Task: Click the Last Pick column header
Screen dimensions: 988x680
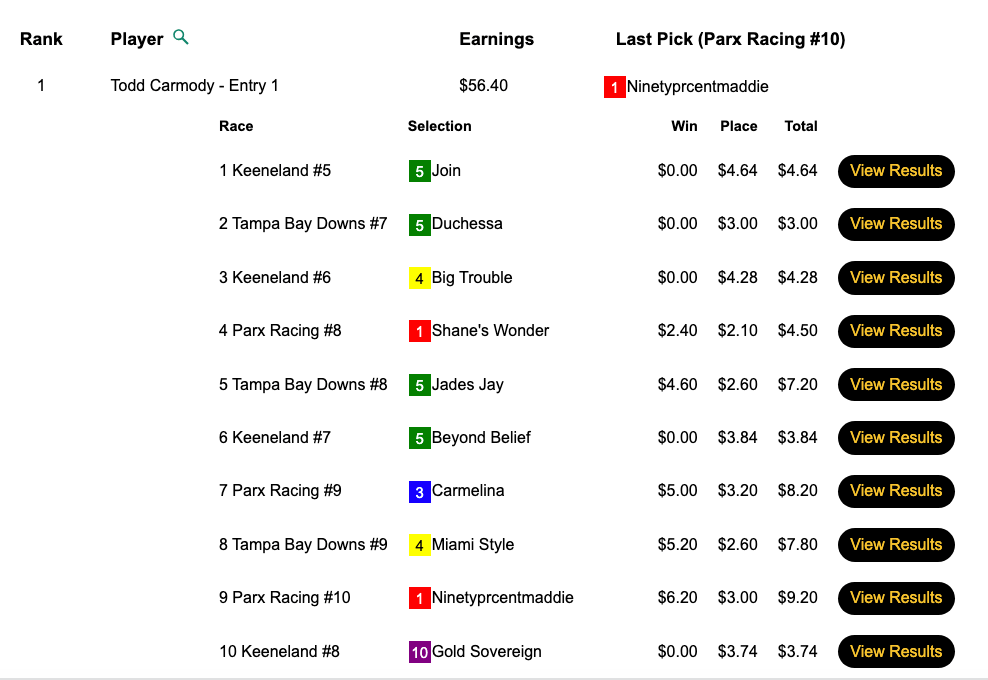Action: pyautogui.click(x=730, y=39)
